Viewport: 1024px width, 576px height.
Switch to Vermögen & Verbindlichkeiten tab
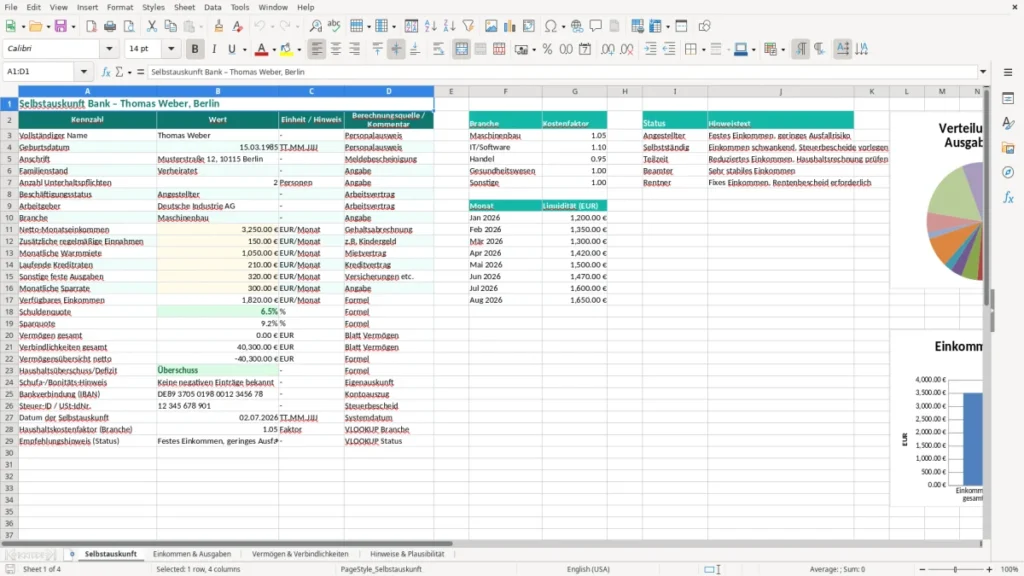tap(300, 554)
